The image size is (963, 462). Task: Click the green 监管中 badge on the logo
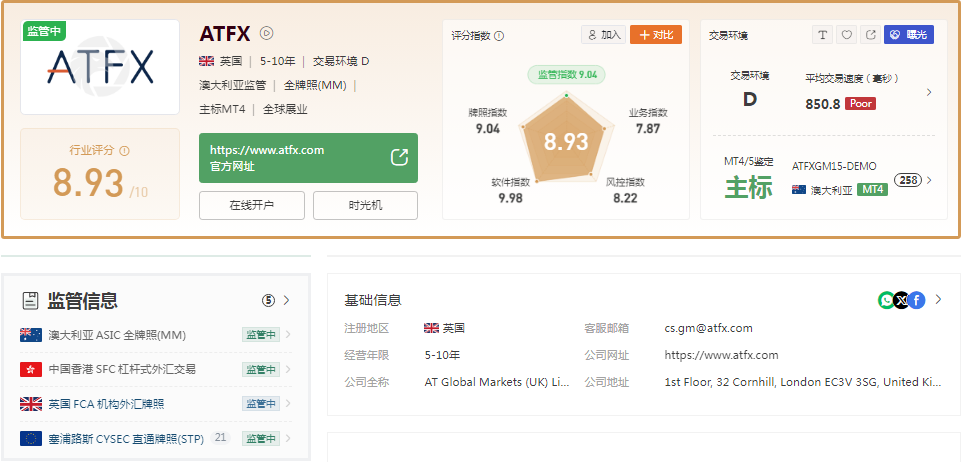(45, 31)
